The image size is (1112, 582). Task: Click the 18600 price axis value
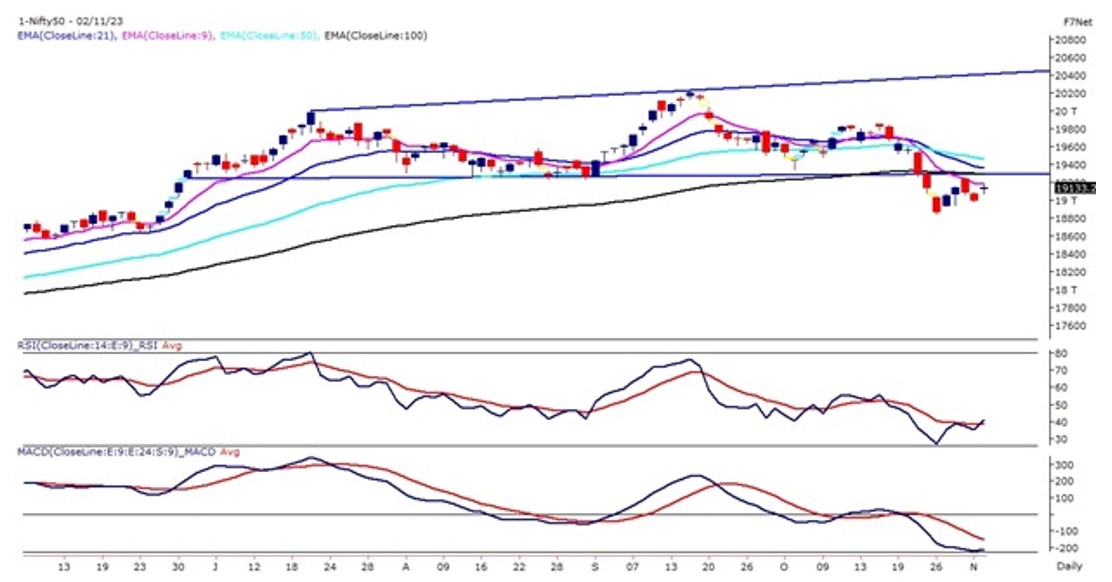(x=1071, y=237)
